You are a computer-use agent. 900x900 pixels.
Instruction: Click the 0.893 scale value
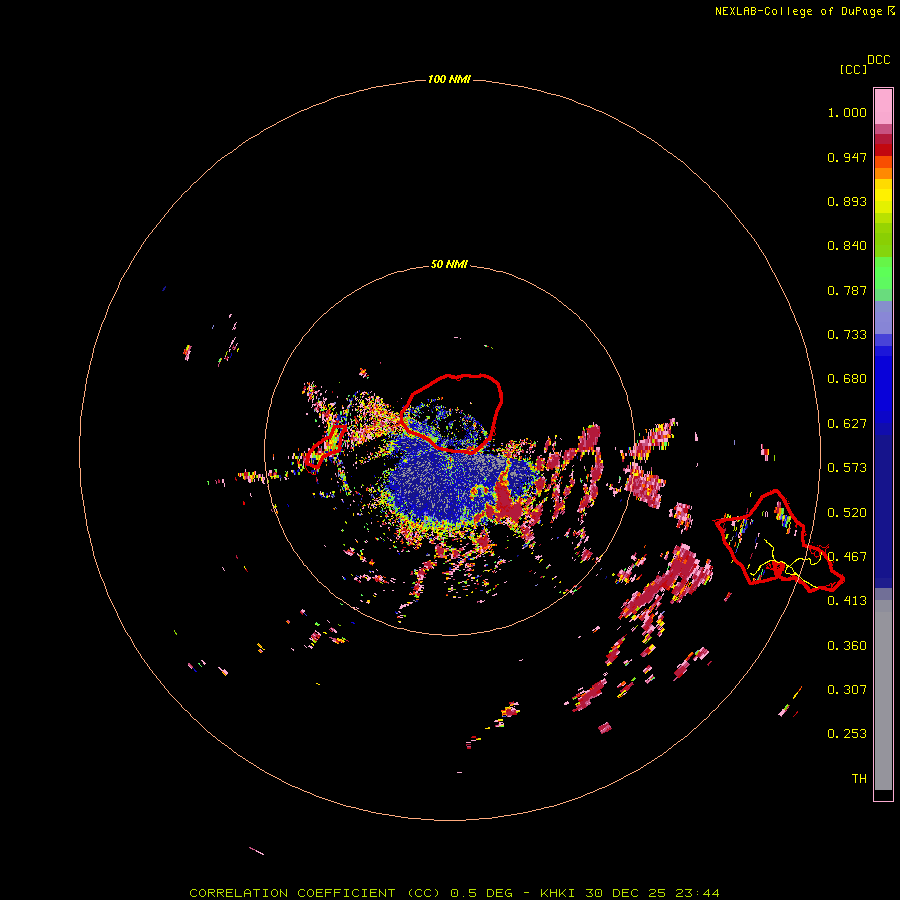(847, 201)
